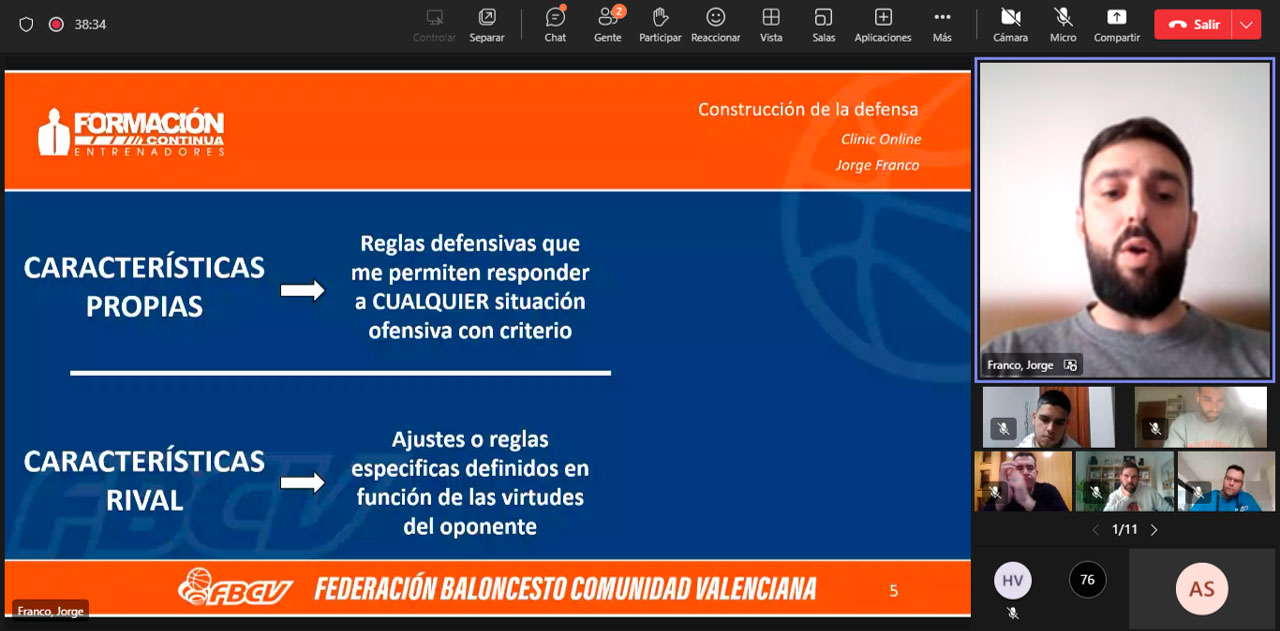Image resolution: width=1280 pixels, height=631 pixels.
Task: Click pin icon beside Franco, Jorge name
Action: pos(1070,365)
